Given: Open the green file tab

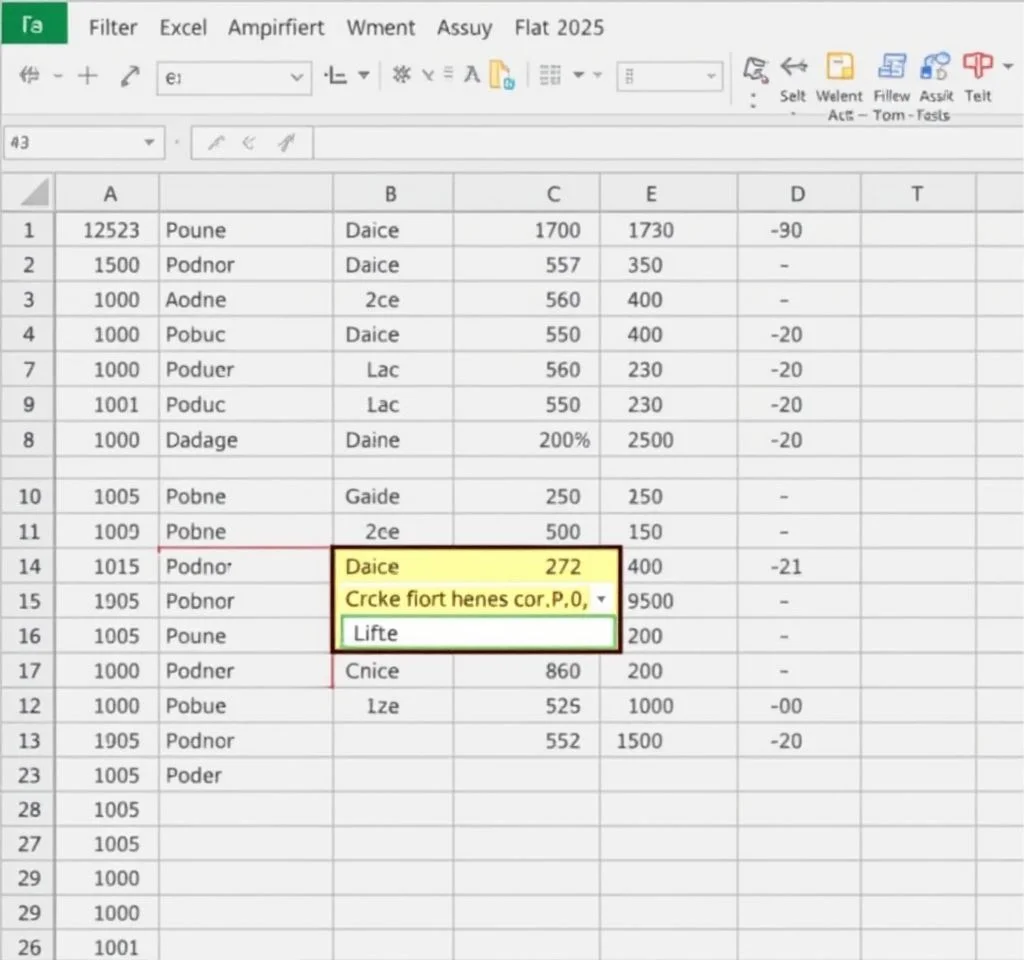Looking at the screenshot, I should 34,24.
